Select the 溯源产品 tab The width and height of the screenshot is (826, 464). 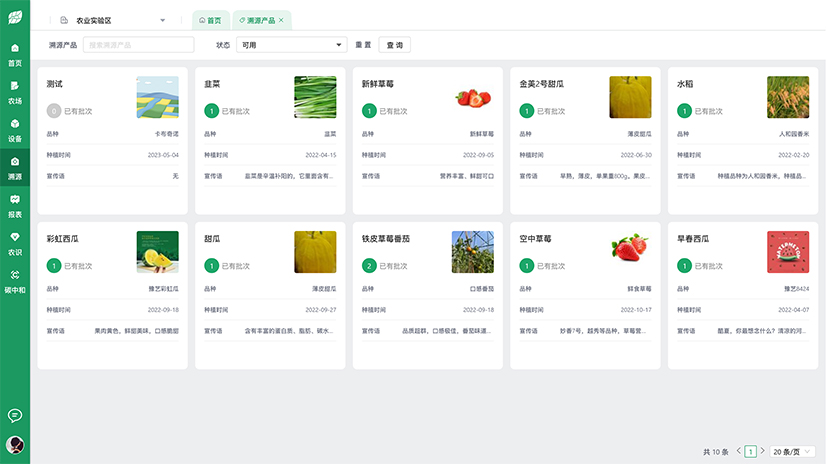256,20
